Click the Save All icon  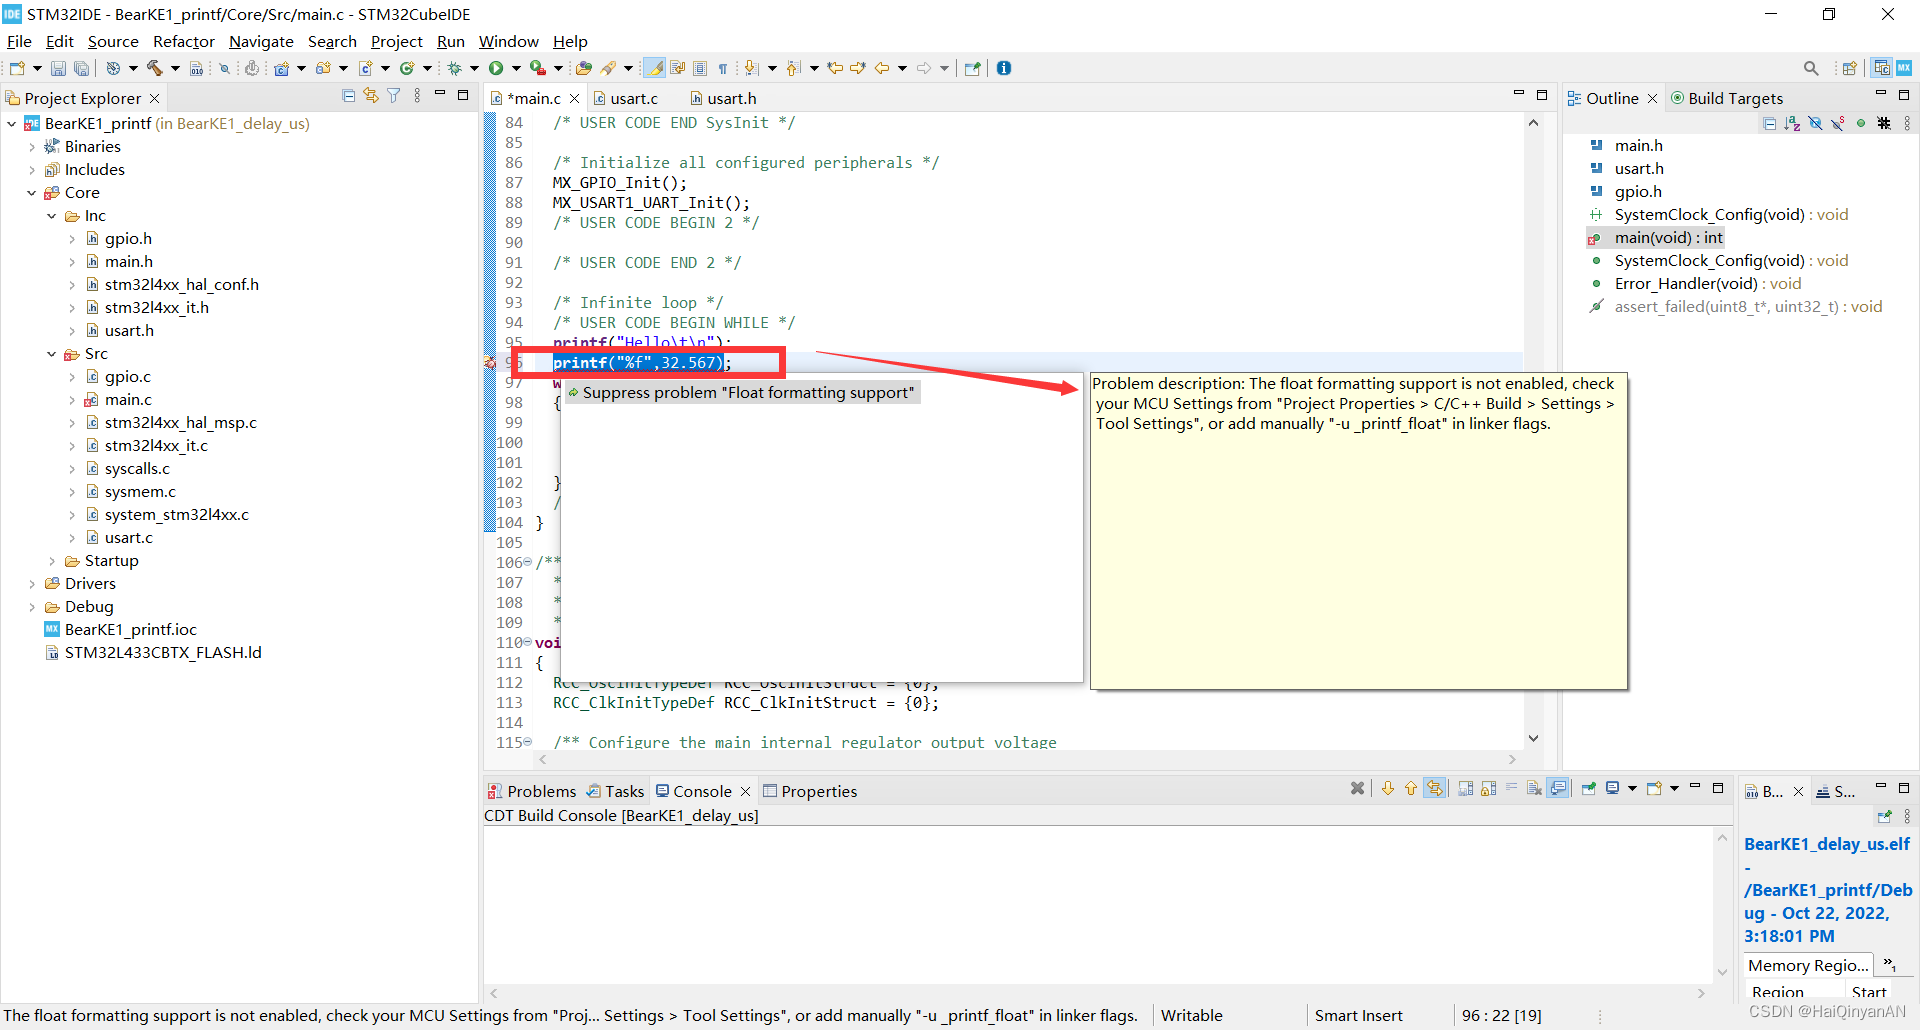81,68
